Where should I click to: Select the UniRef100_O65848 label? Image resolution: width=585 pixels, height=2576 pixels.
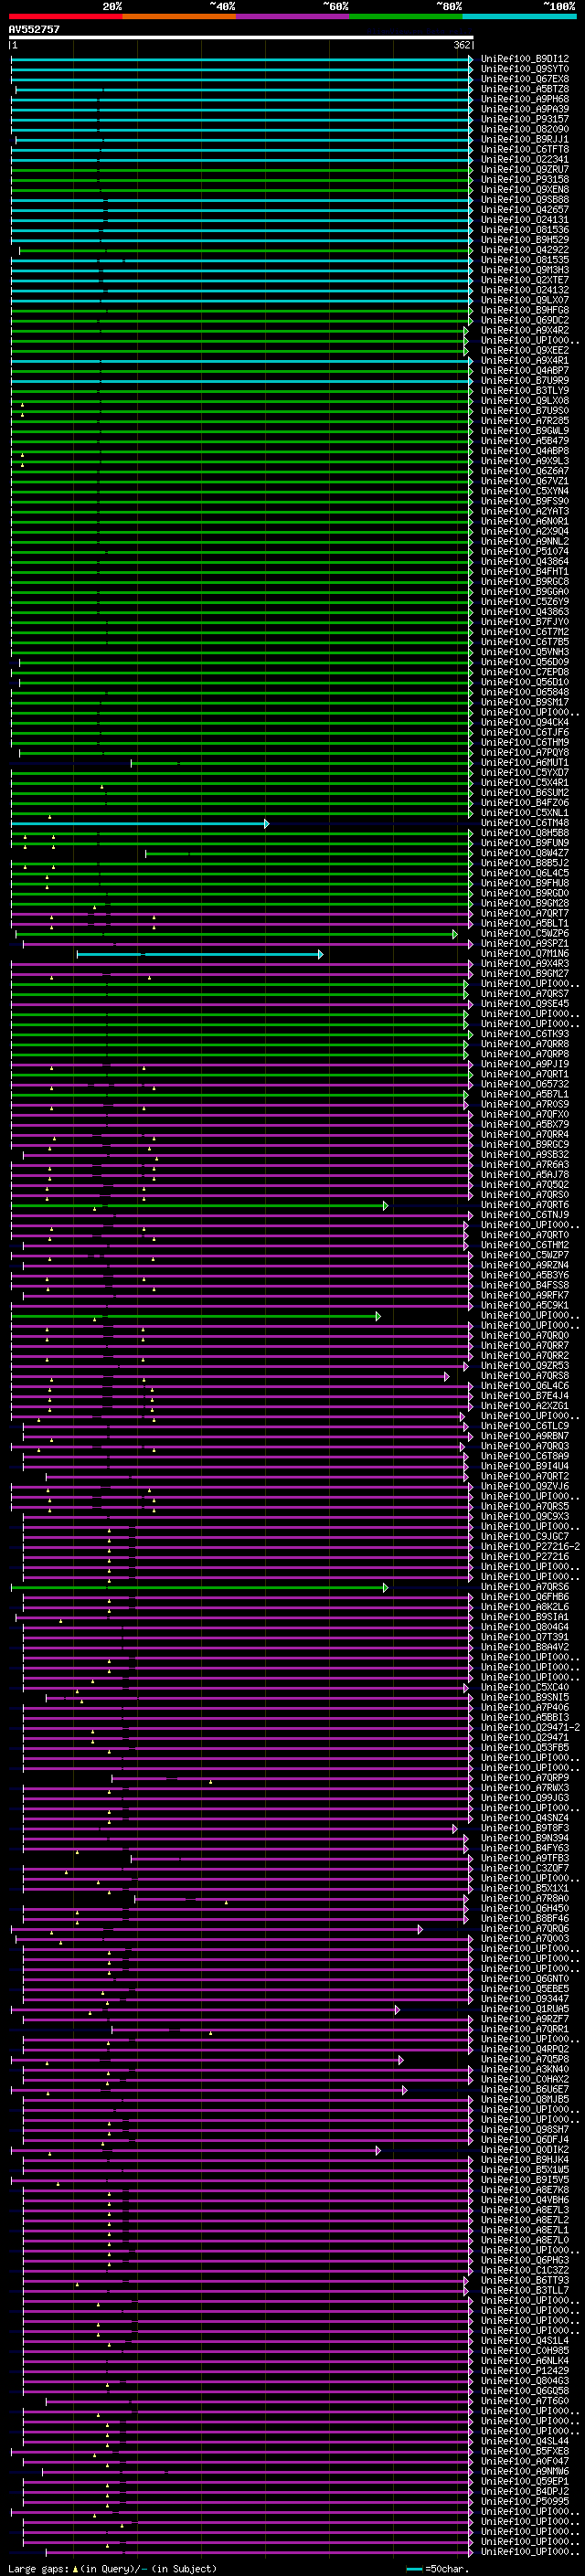click(524, 692)
